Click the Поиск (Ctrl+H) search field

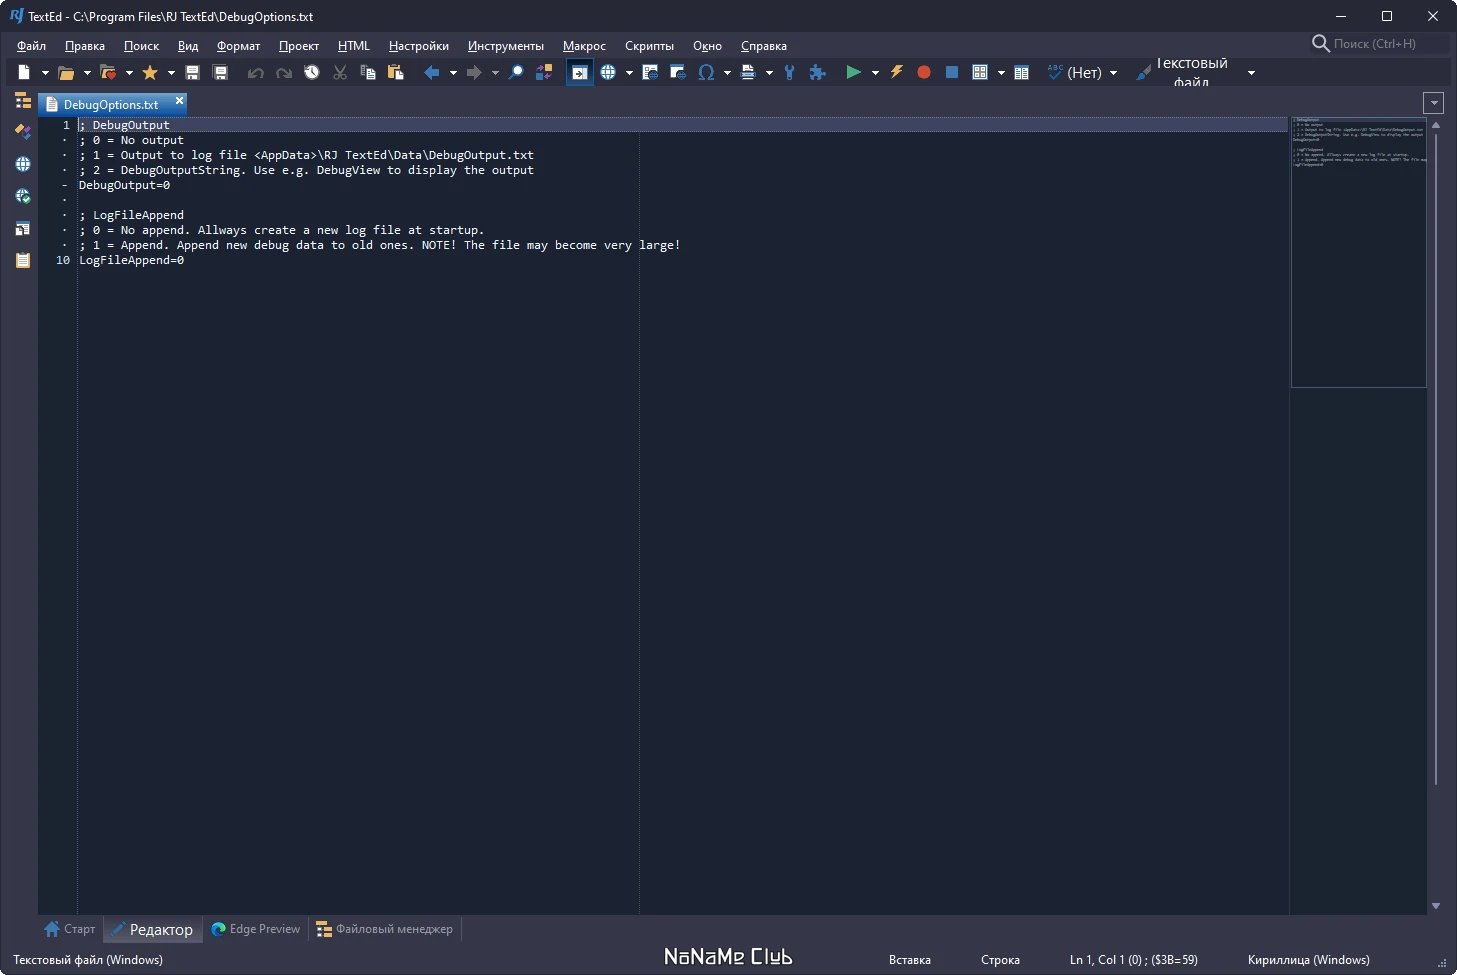click(1380, 44)
